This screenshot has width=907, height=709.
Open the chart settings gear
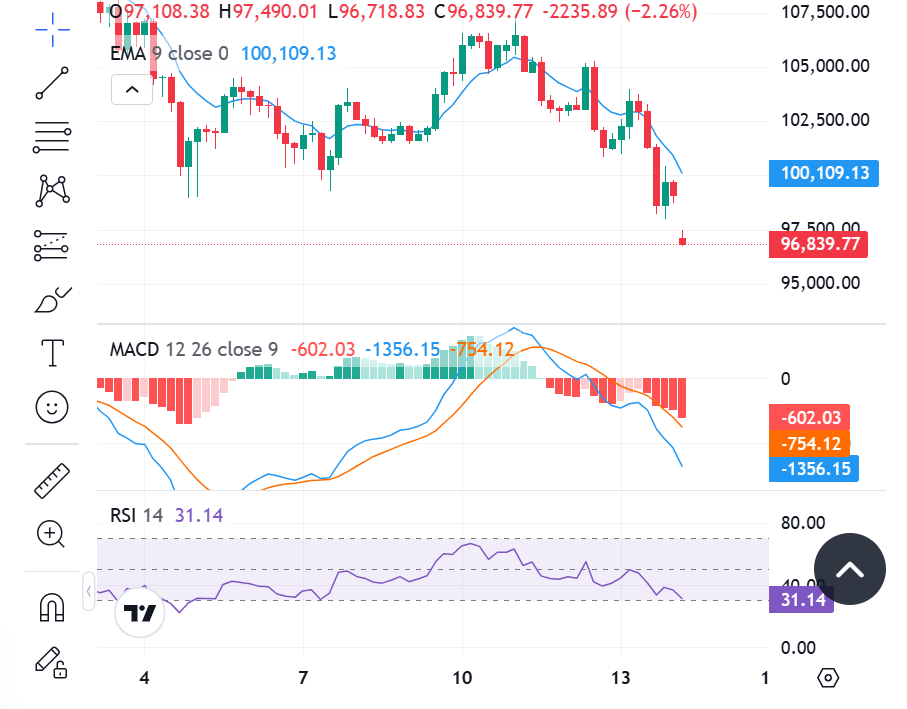pos(828,677)
